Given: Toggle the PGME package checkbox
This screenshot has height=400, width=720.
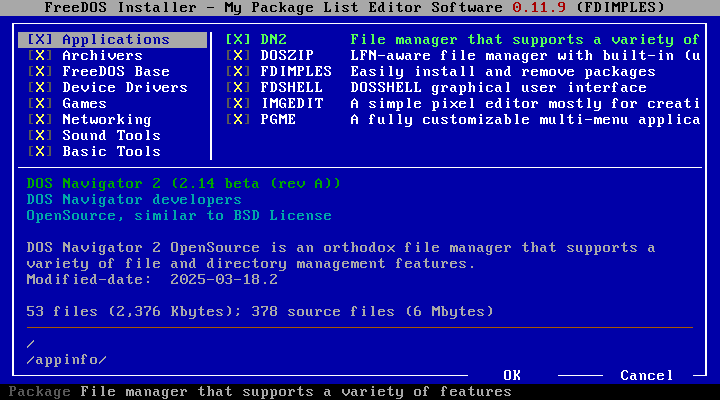Looking at the screenshot, I should tap(240, 120).
